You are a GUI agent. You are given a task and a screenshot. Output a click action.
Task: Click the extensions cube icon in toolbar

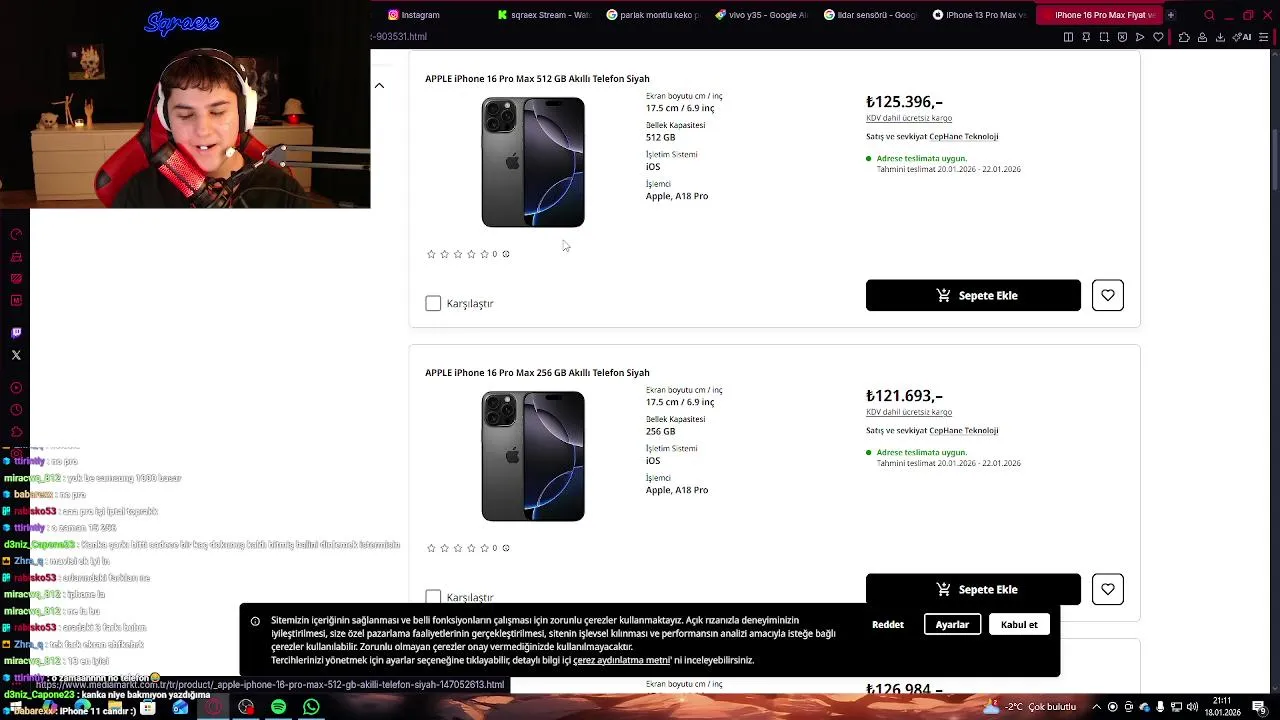tap(1184, 37)
